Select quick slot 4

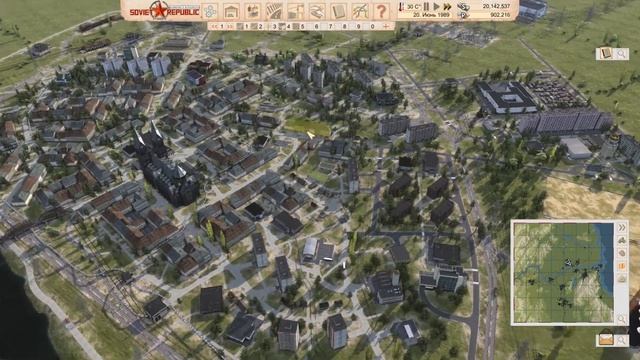(286, 27)
